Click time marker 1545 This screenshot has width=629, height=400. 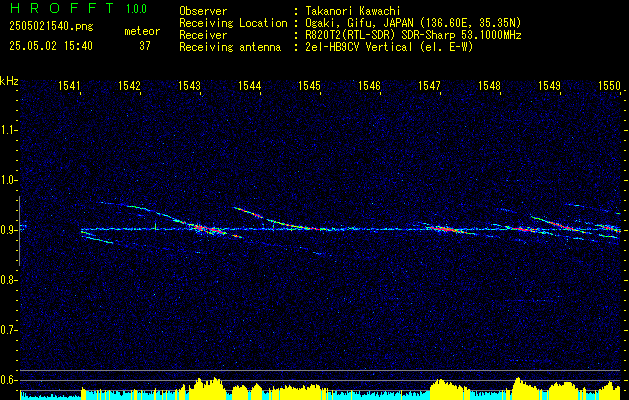coord(309,85)
